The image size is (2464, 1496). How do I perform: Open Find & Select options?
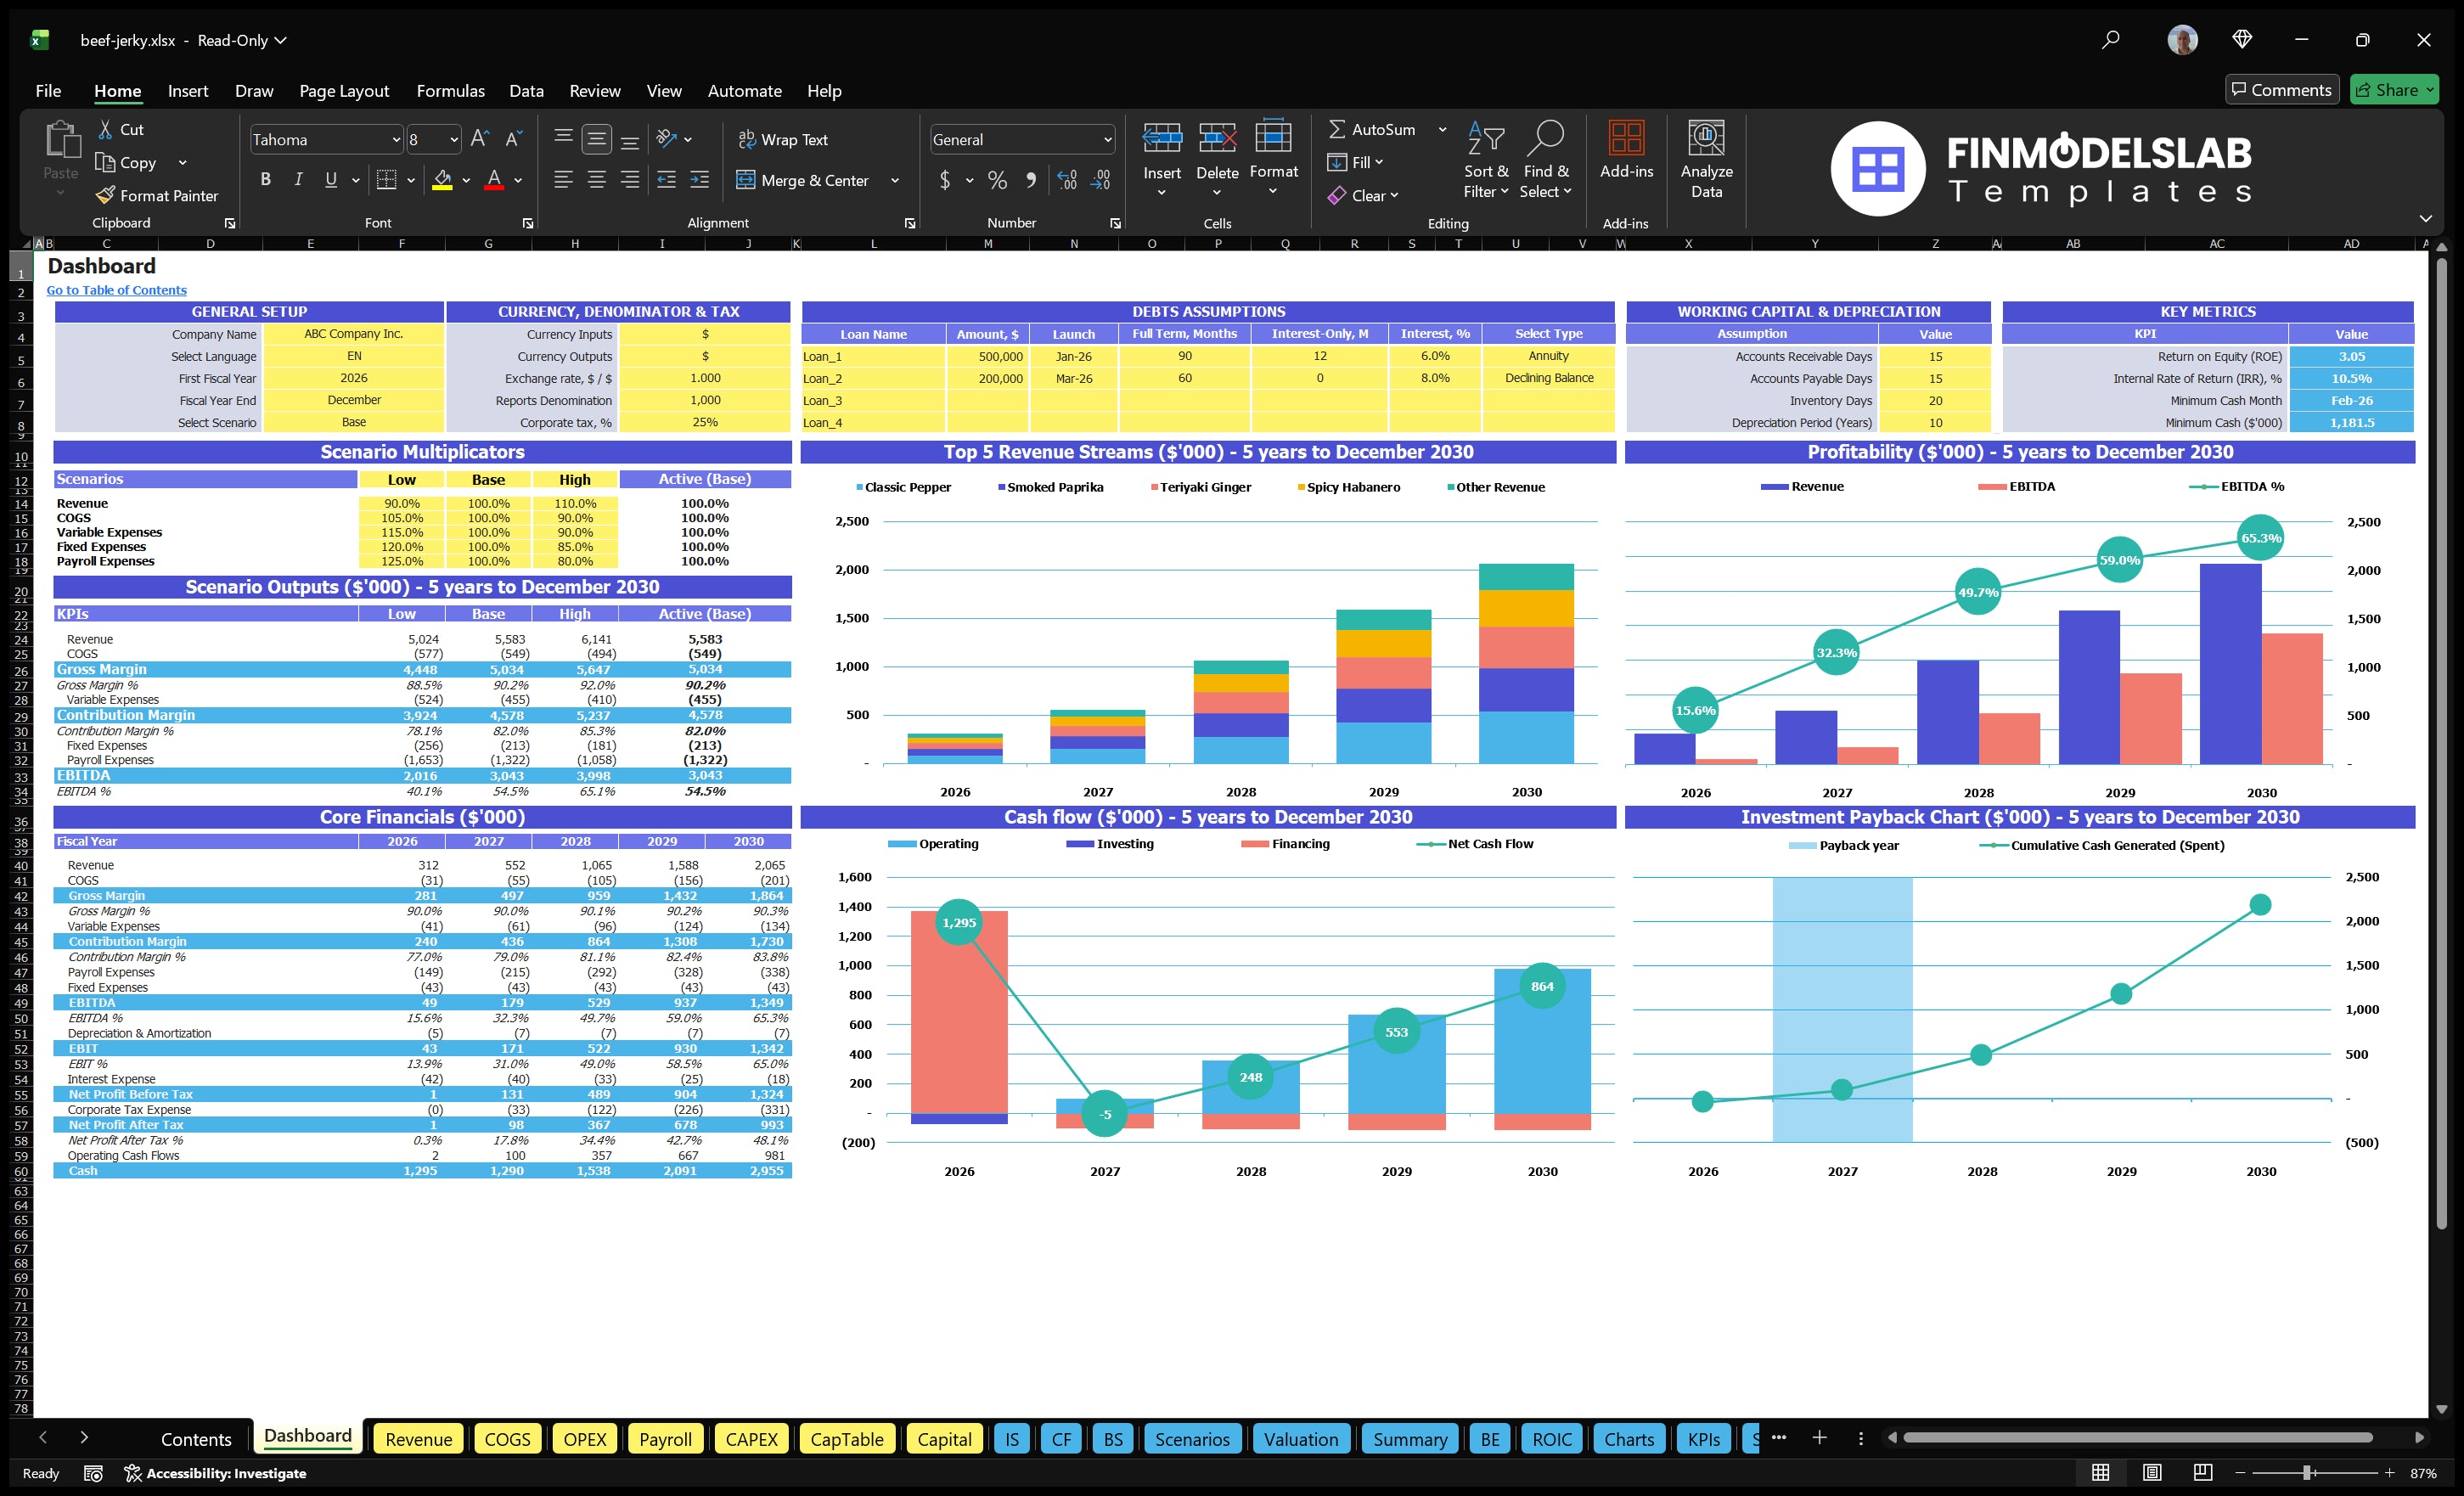click(1546, 160)
